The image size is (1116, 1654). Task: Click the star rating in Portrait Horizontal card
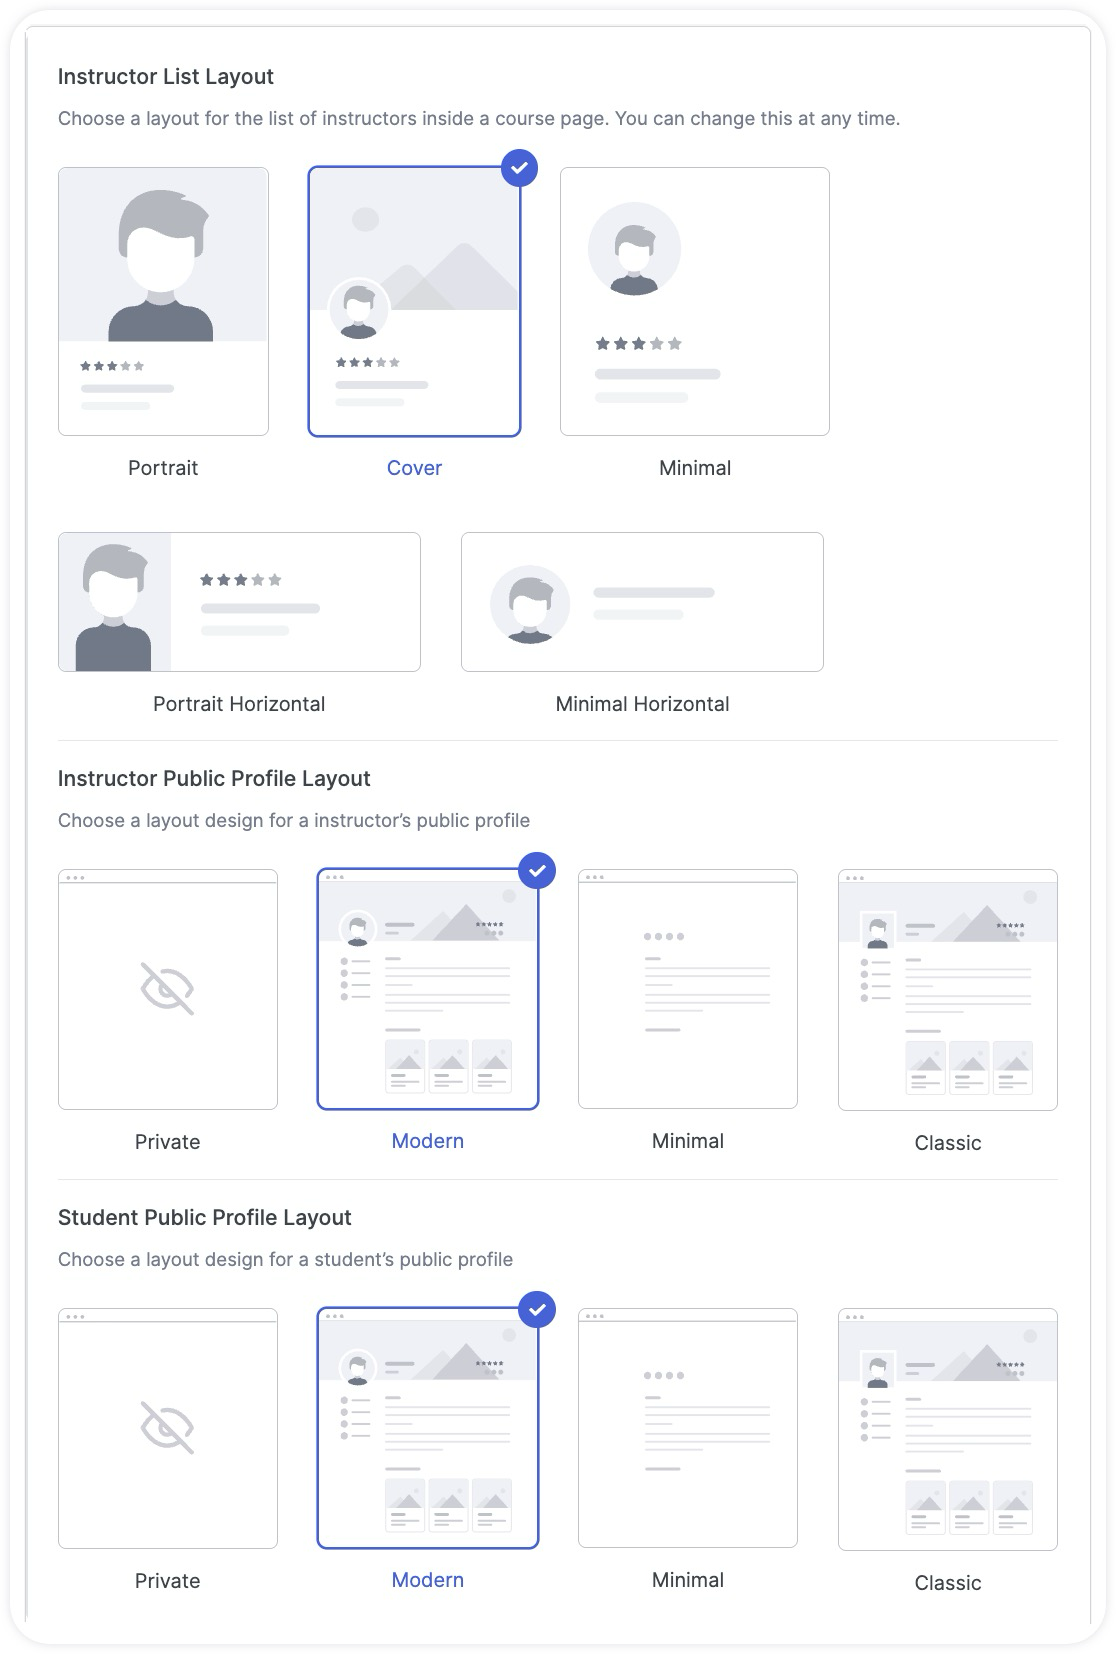(241, 580)
